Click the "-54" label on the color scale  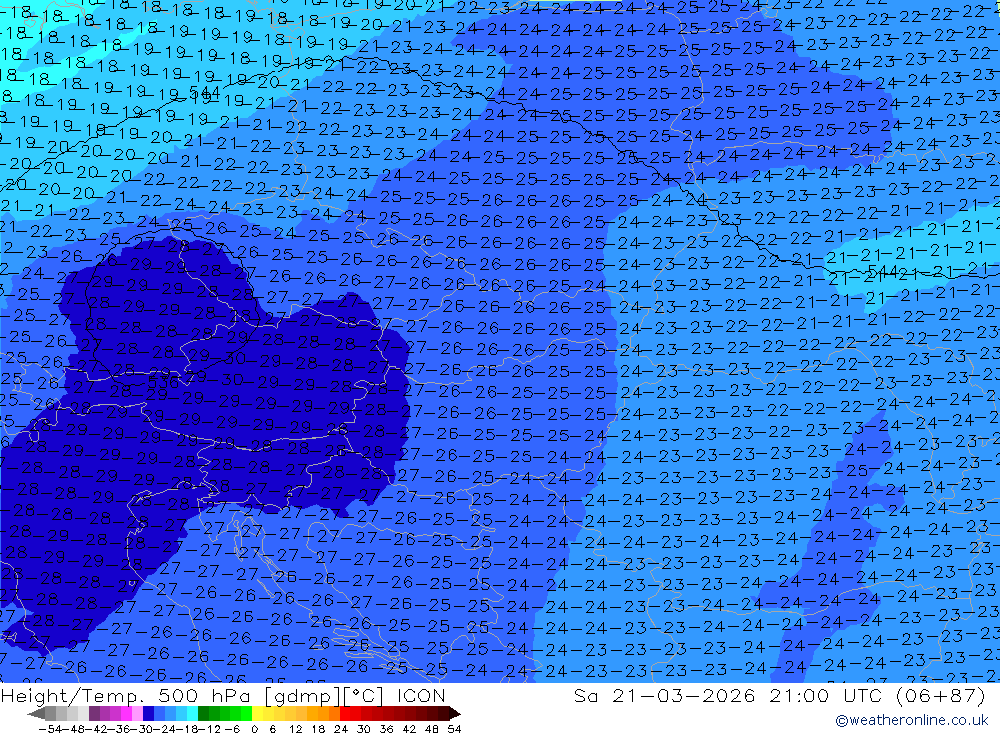50,729
